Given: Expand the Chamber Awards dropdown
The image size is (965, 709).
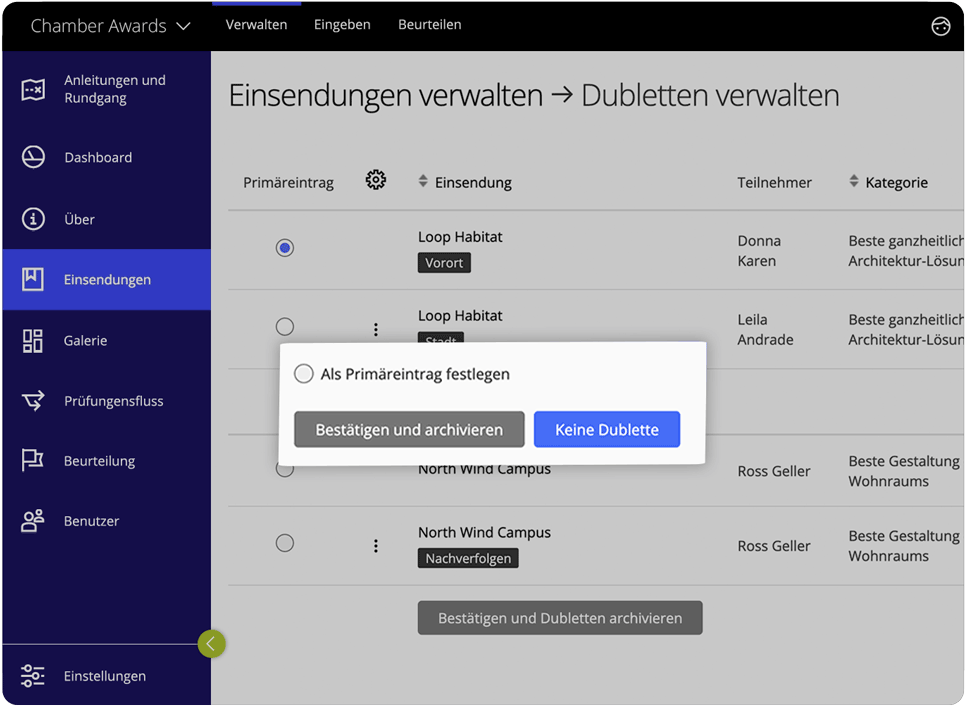Looking at the screenshot, I should click(x=111, y=26).
